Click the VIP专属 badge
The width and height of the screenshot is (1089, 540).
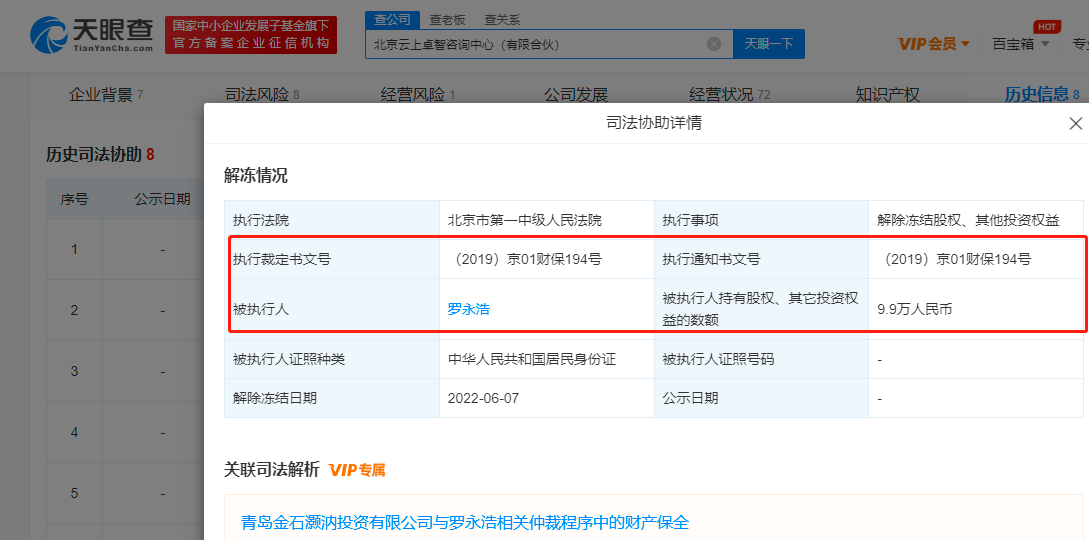coord(357,470)
